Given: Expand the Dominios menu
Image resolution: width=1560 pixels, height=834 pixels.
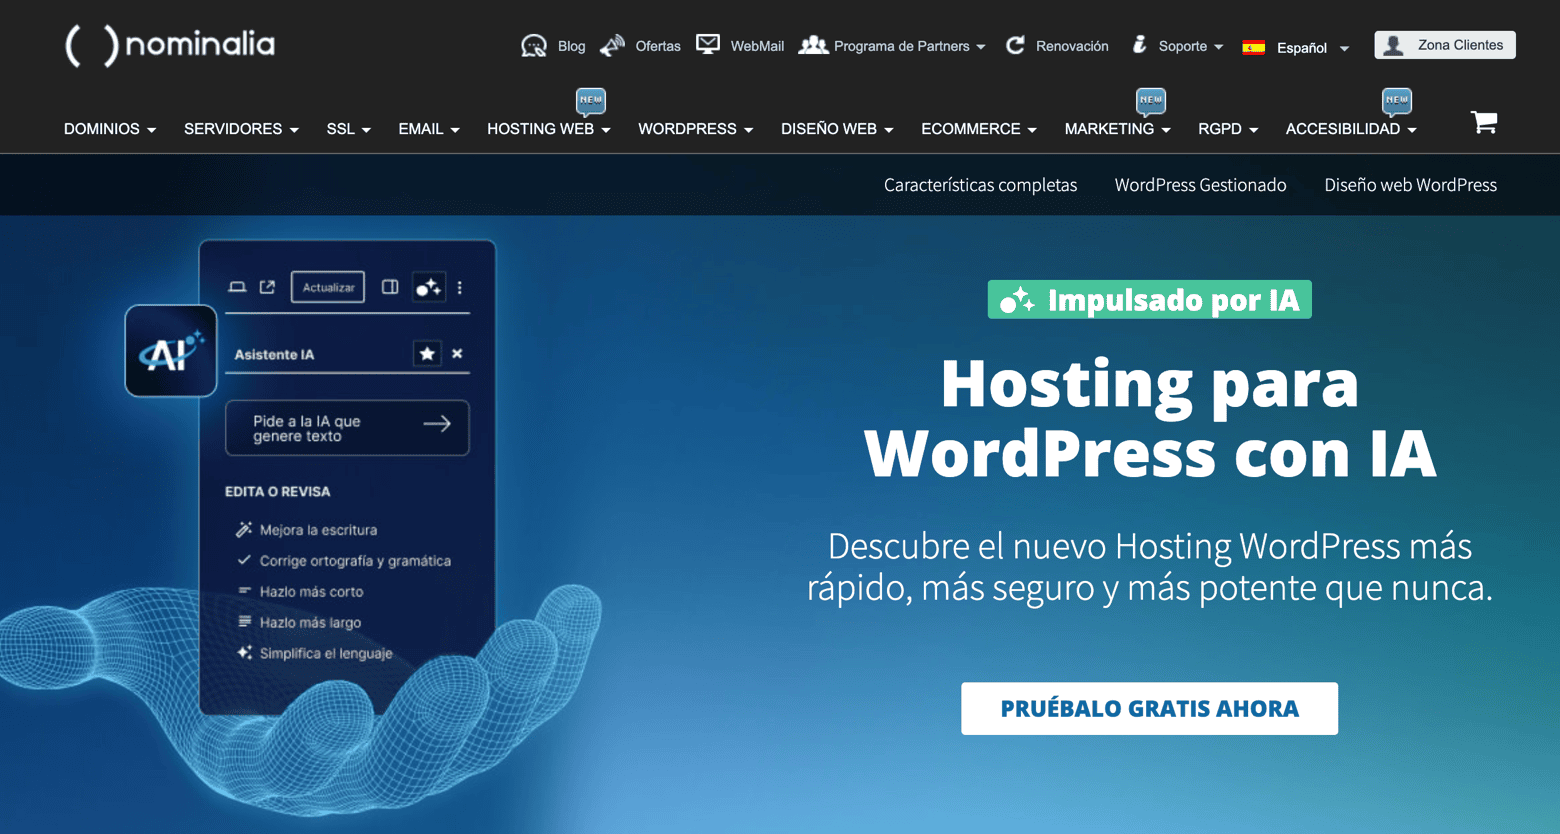Looking at the screenshot, I should tap(110, 129).
